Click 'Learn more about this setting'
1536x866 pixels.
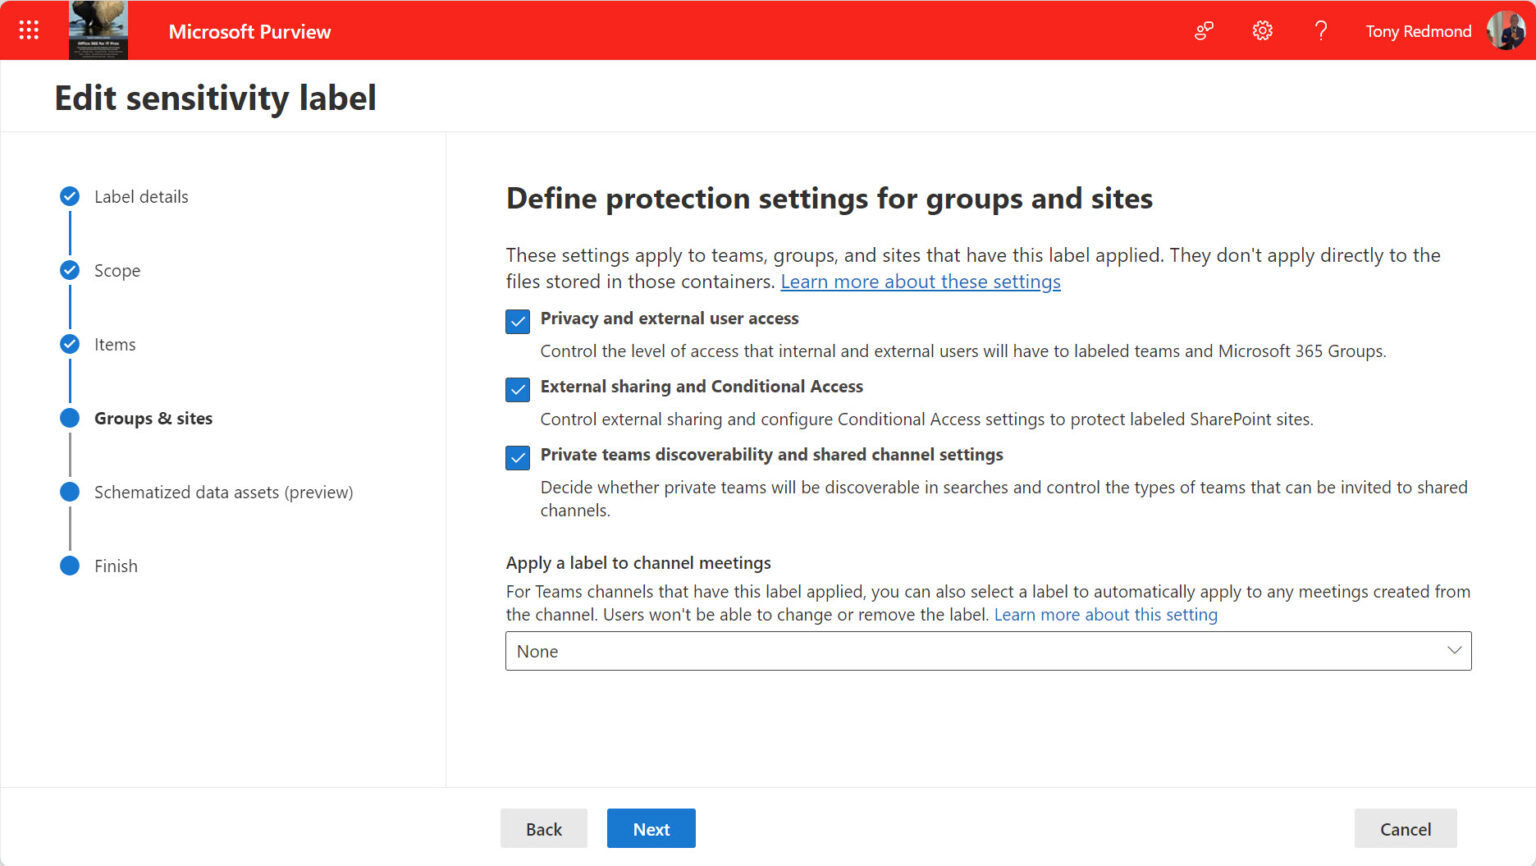point(1105,614)
